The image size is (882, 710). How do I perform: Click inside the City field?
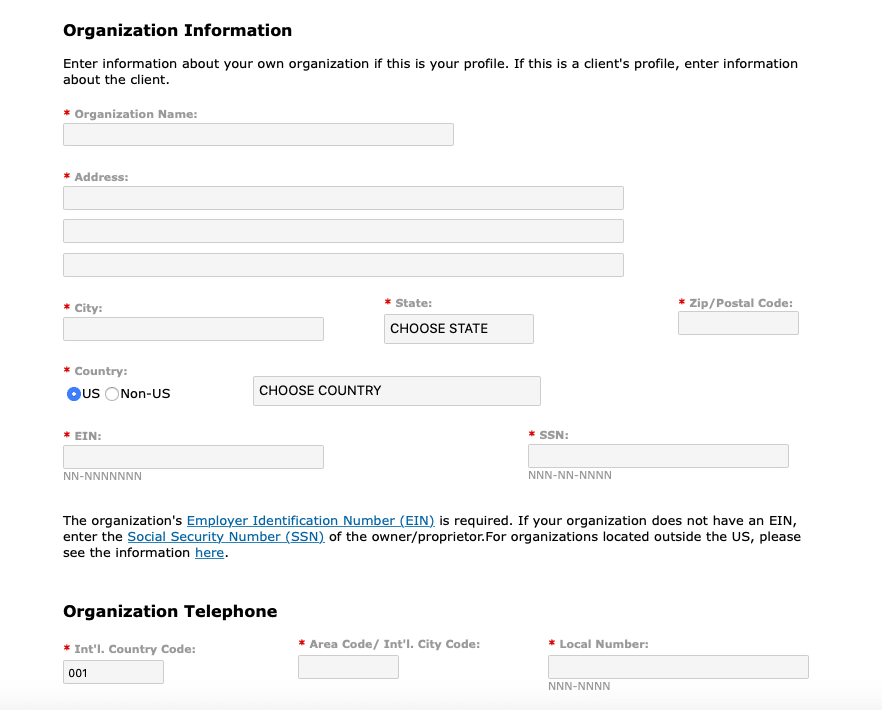[x=193, y=328]
